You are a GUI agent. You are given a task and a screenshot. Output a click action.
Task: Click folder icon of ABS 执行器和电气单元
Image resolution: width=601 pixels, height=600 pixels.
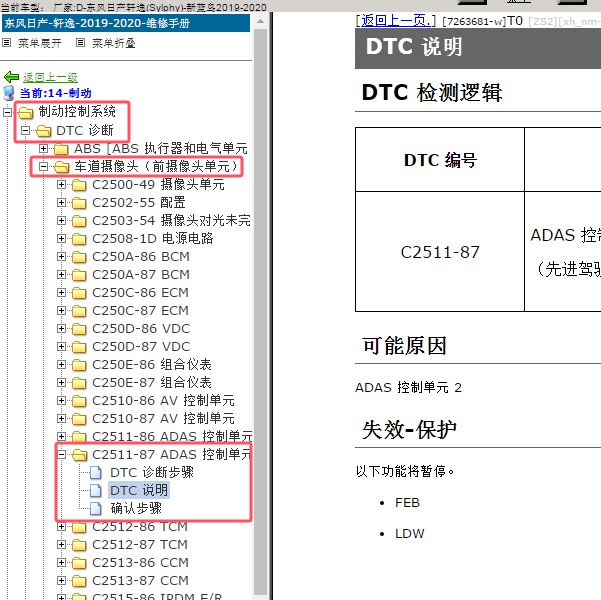(x=61, y=149)
